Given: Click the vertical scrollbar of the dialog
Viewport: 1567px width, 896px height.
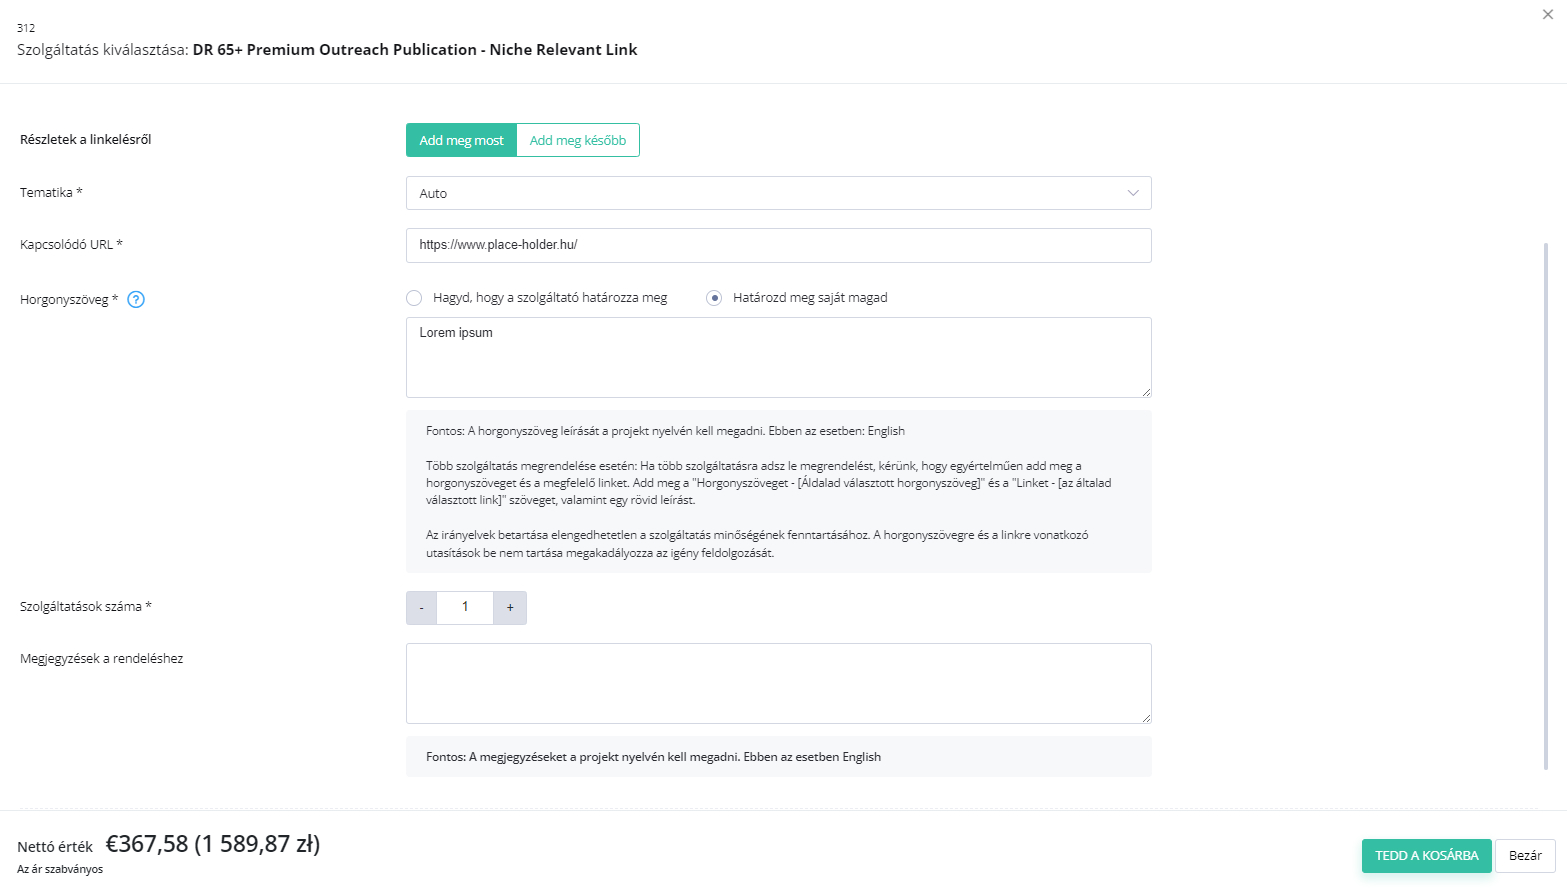Looking at the screenshot, I should [1546, 506].
